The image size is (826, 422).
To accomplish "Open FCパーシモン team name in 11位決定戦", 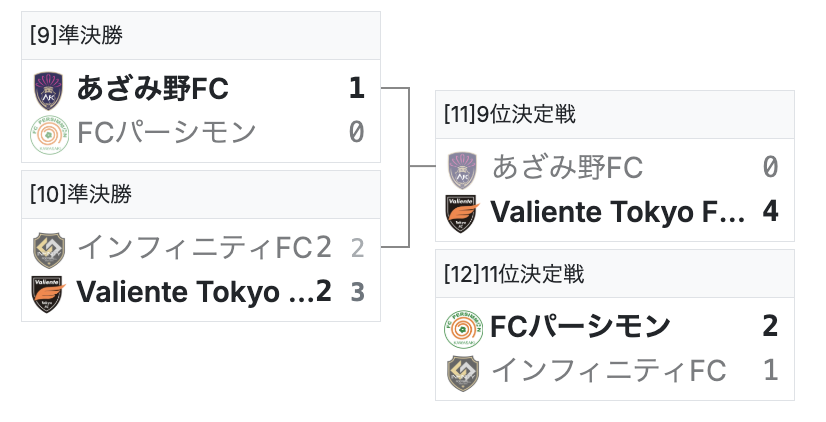I will tap(580, 327).
